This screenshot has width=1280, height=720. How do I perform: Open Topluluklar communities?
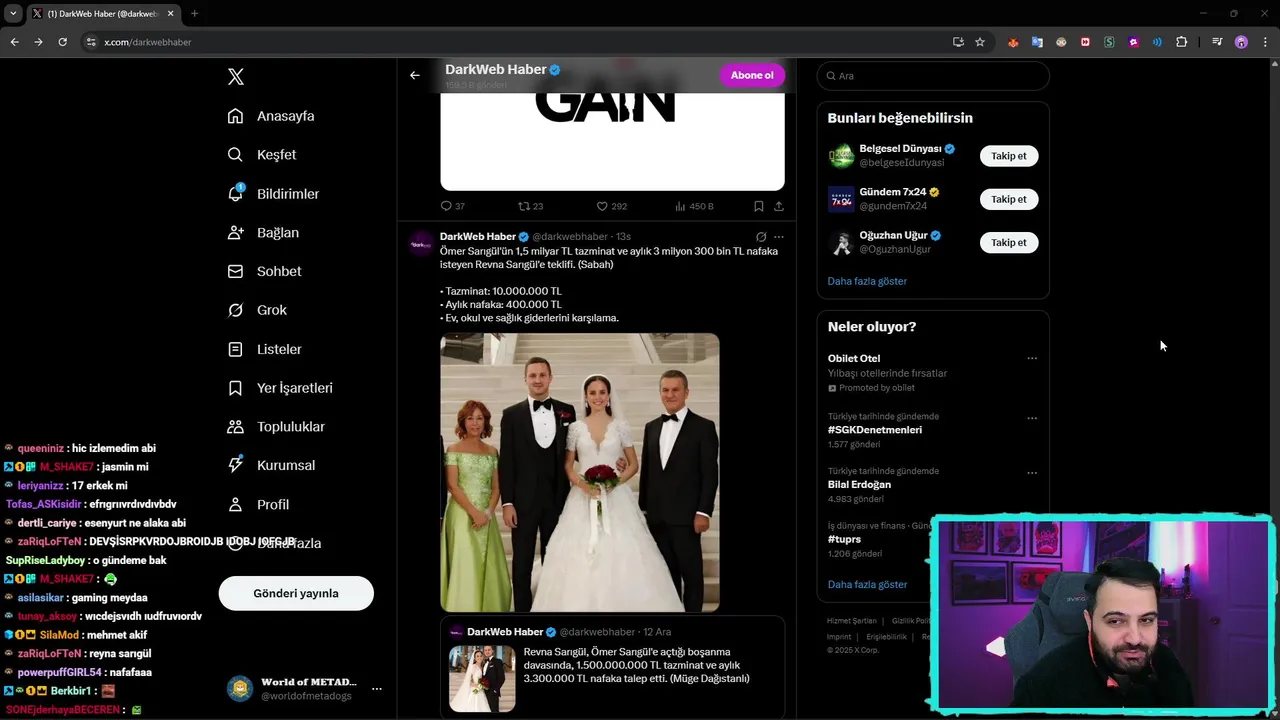click(x=276, y=427)
